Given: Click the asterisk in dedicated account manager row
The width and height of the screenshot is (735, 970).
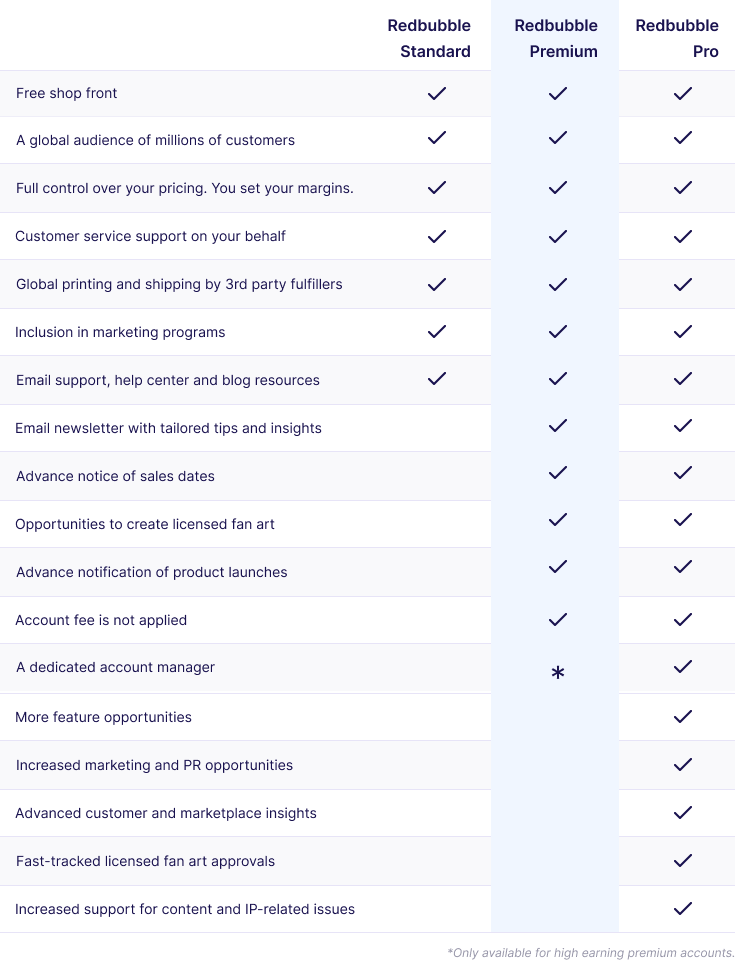Looking at the screenshot, I should [557, 672].
